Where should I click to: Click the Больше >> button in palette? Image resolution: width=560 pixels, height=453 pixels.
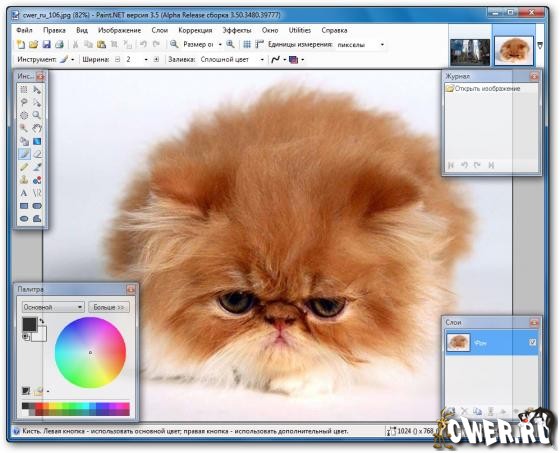[109, 307]
